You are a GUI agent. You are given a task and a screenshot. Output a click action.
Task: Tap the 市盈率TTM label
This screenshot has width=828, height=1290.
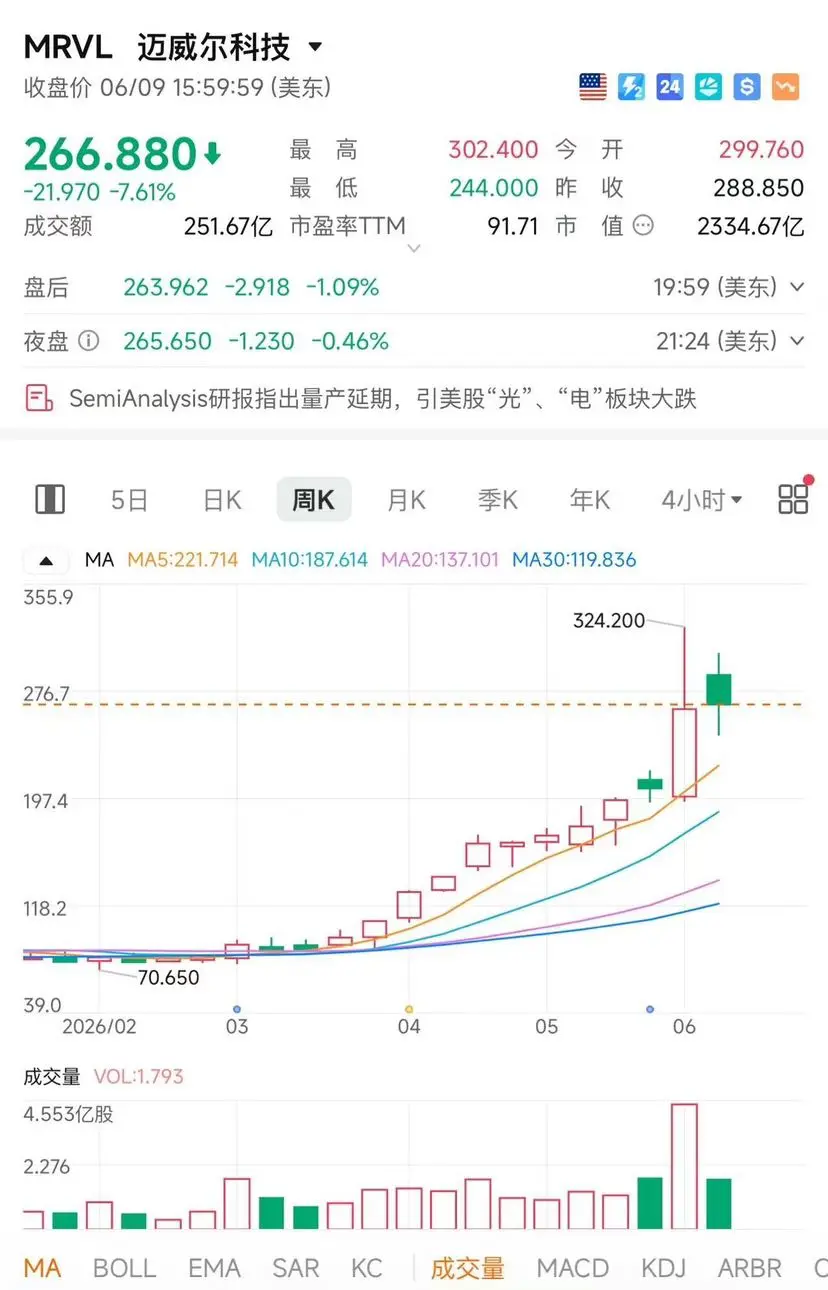[x=348, y=226]
